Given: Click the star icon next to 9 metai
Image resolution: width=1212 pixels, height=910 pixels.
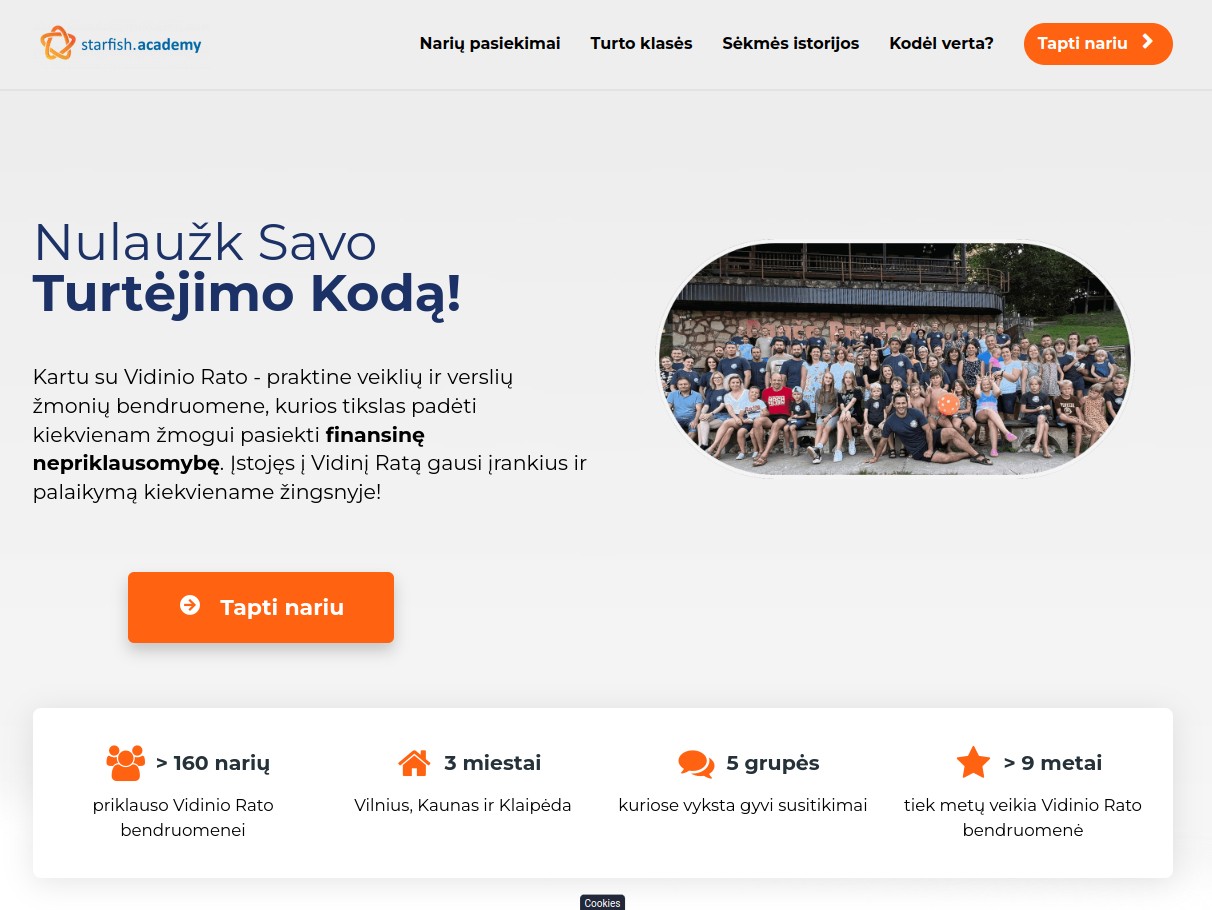Looking at the screenshot, I should point(973,763).
